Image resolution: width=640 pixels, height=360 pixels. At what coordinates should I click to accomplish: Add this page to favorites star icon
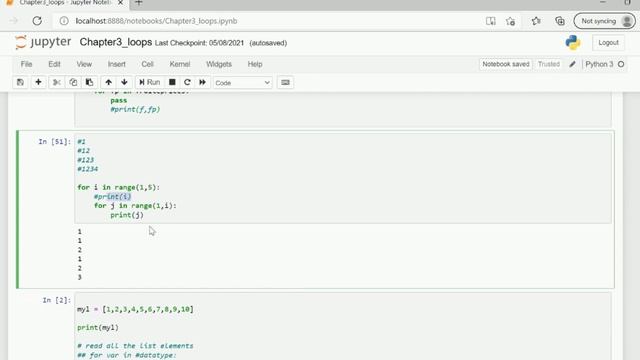(510, 21)
